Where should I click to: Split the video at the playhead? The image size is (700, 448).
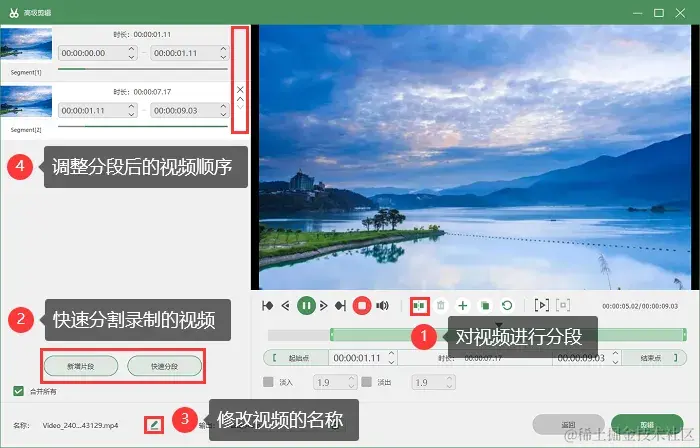tap(419, 306)
